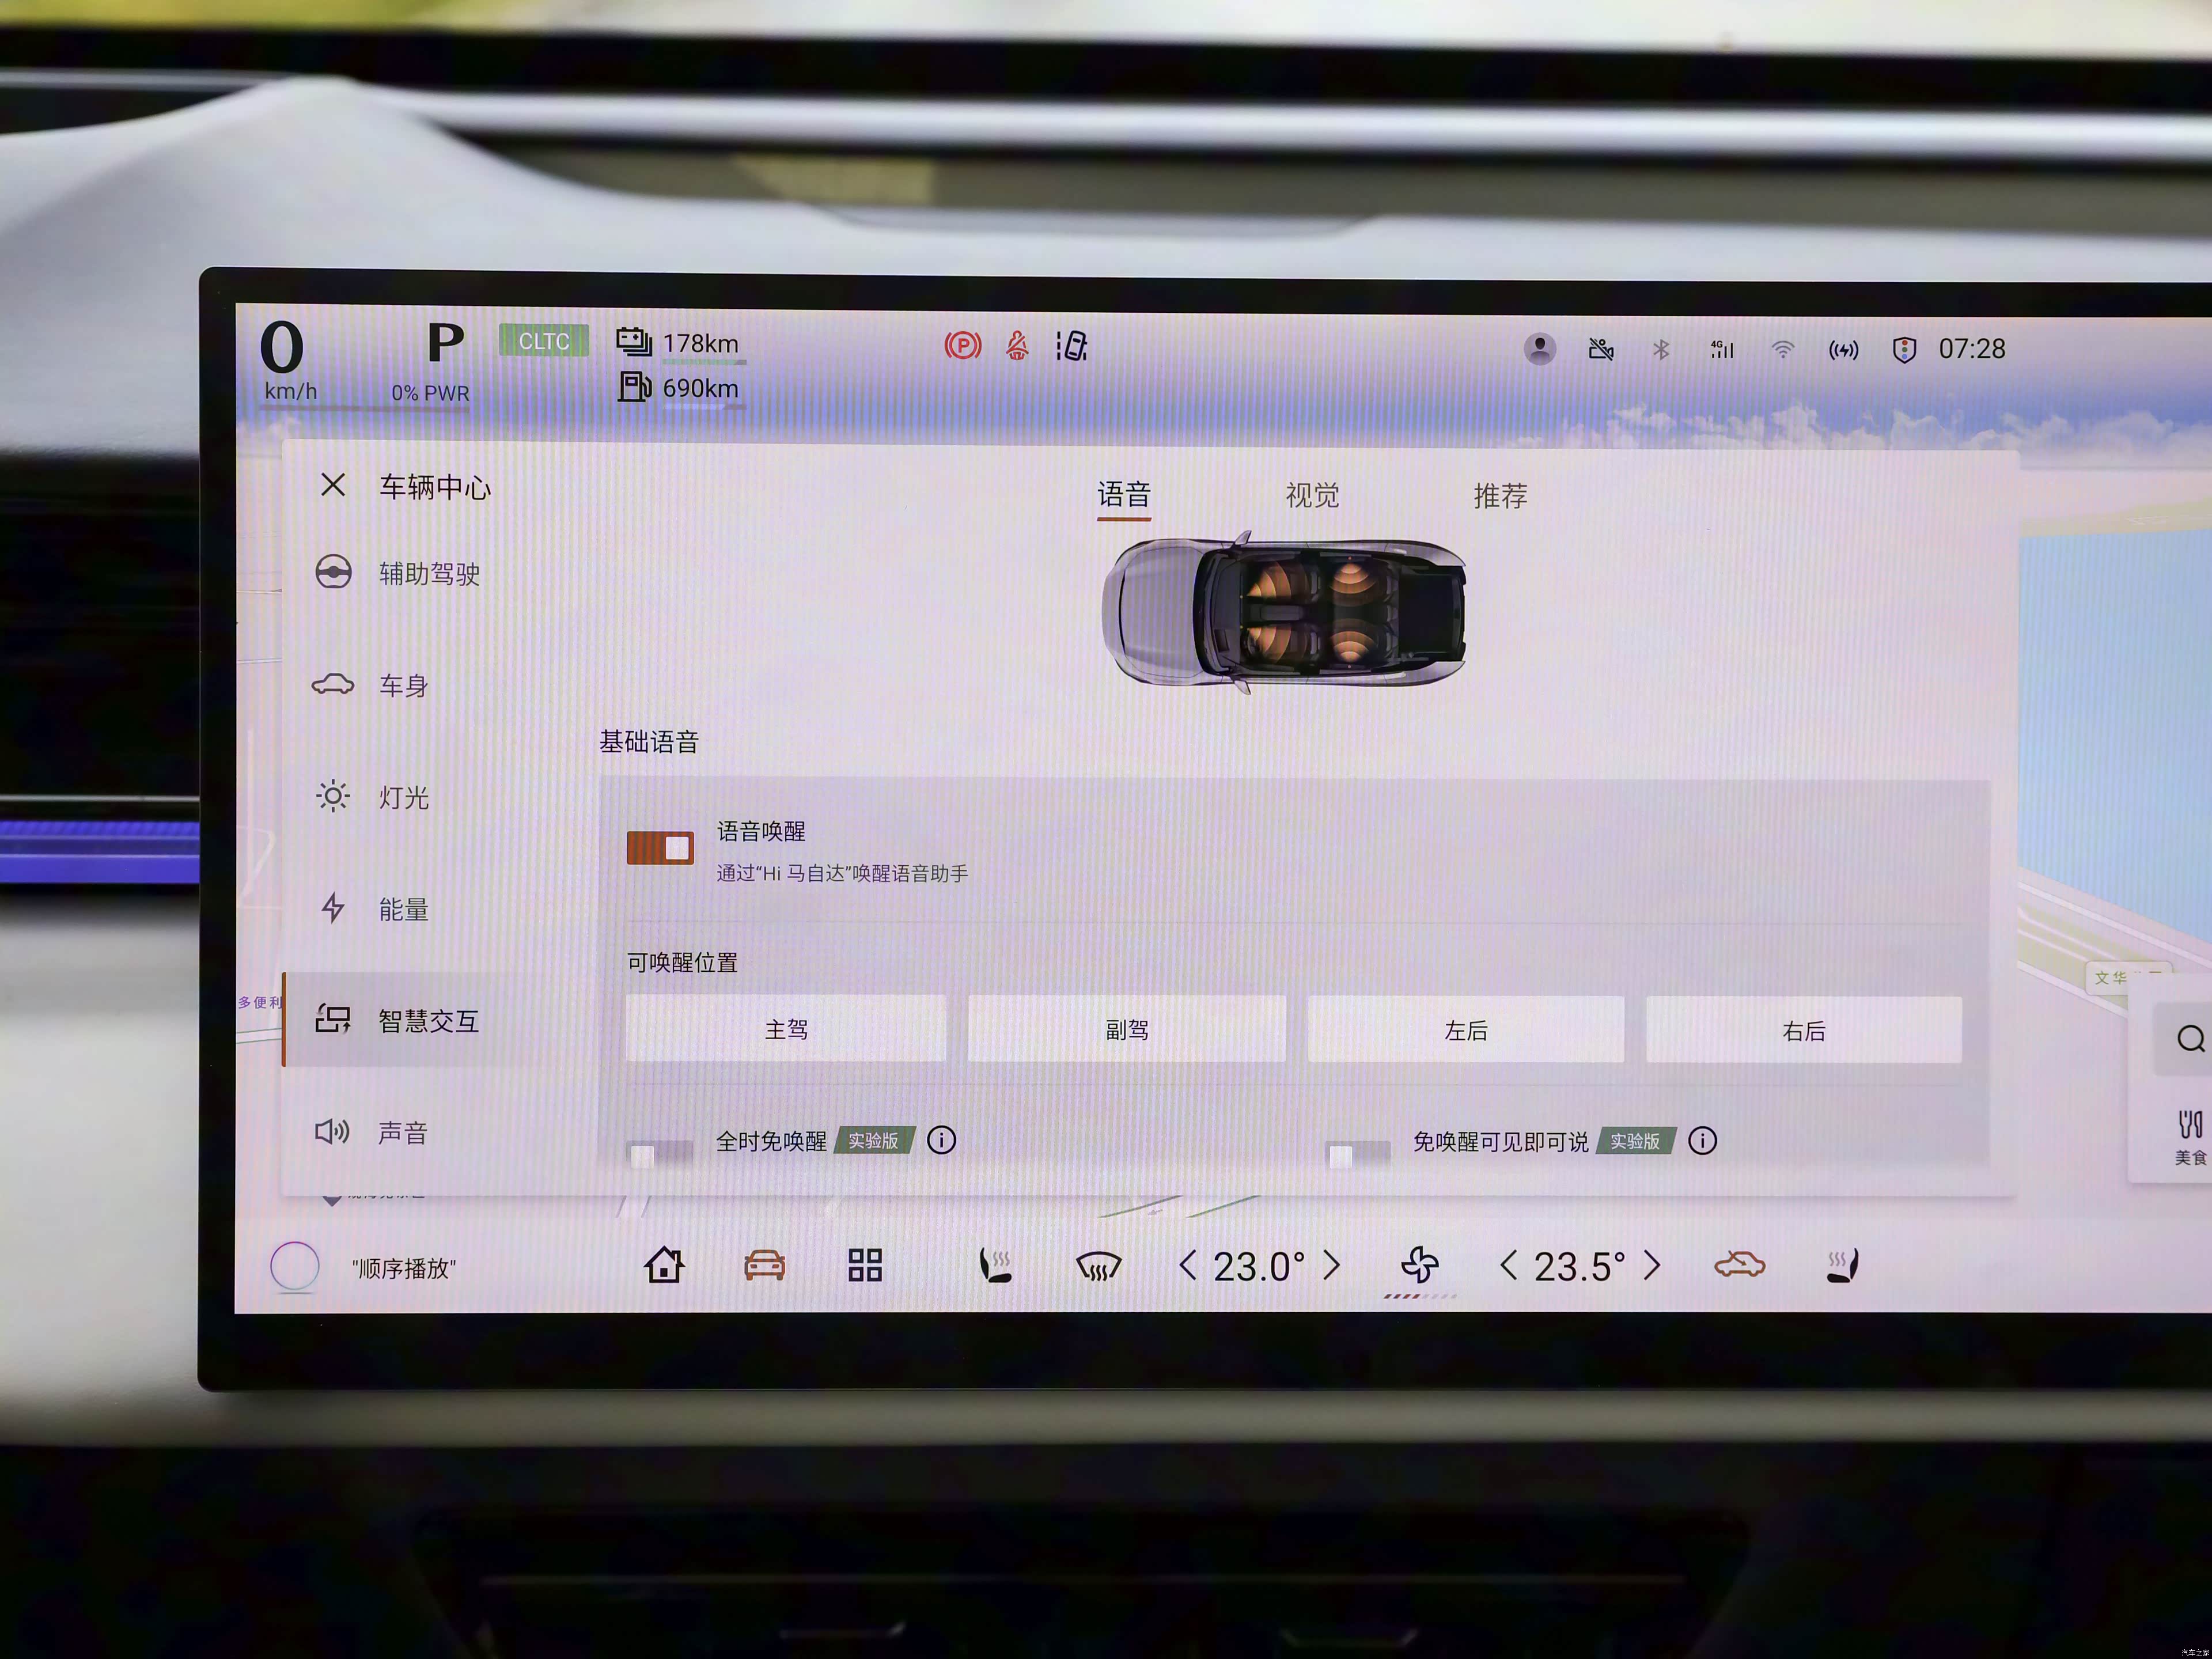Select 右后 wake-up position
The height and width of the screenshot is (1659, 2212).
point(1803,1030)
